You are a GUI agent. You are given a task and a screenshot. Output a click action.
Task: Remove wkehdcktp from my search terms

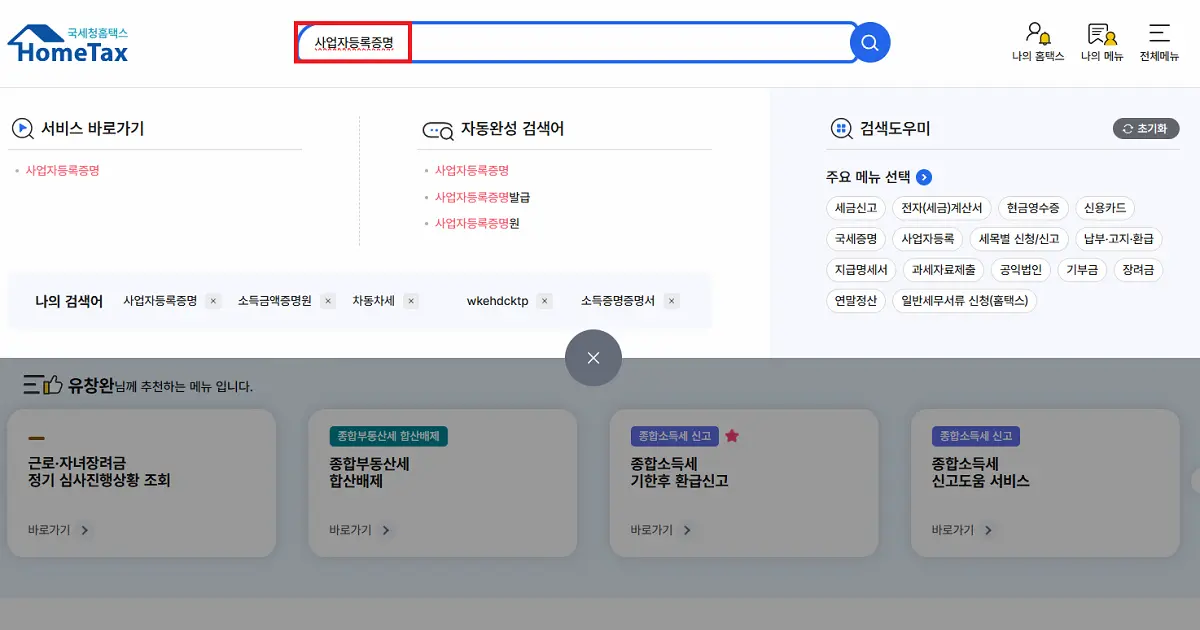544,301
